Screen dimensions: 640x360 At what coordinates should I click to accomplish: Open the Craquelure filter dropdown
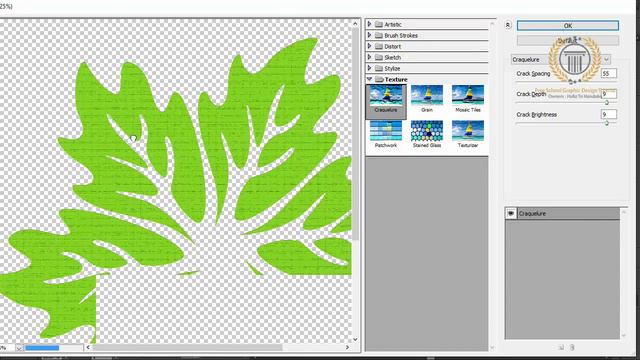[x=560, y=60]
